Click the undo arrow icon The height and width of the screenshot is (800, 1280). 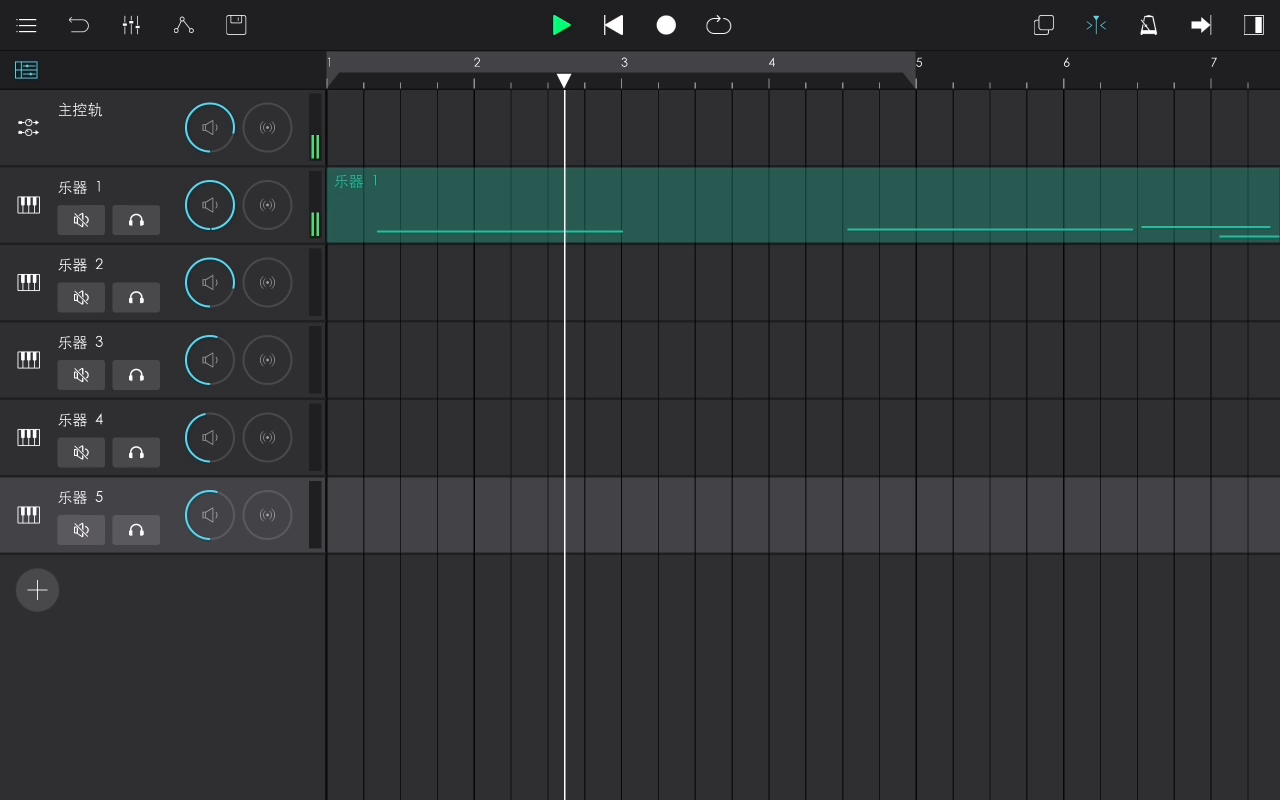click(x=79, y=25)
